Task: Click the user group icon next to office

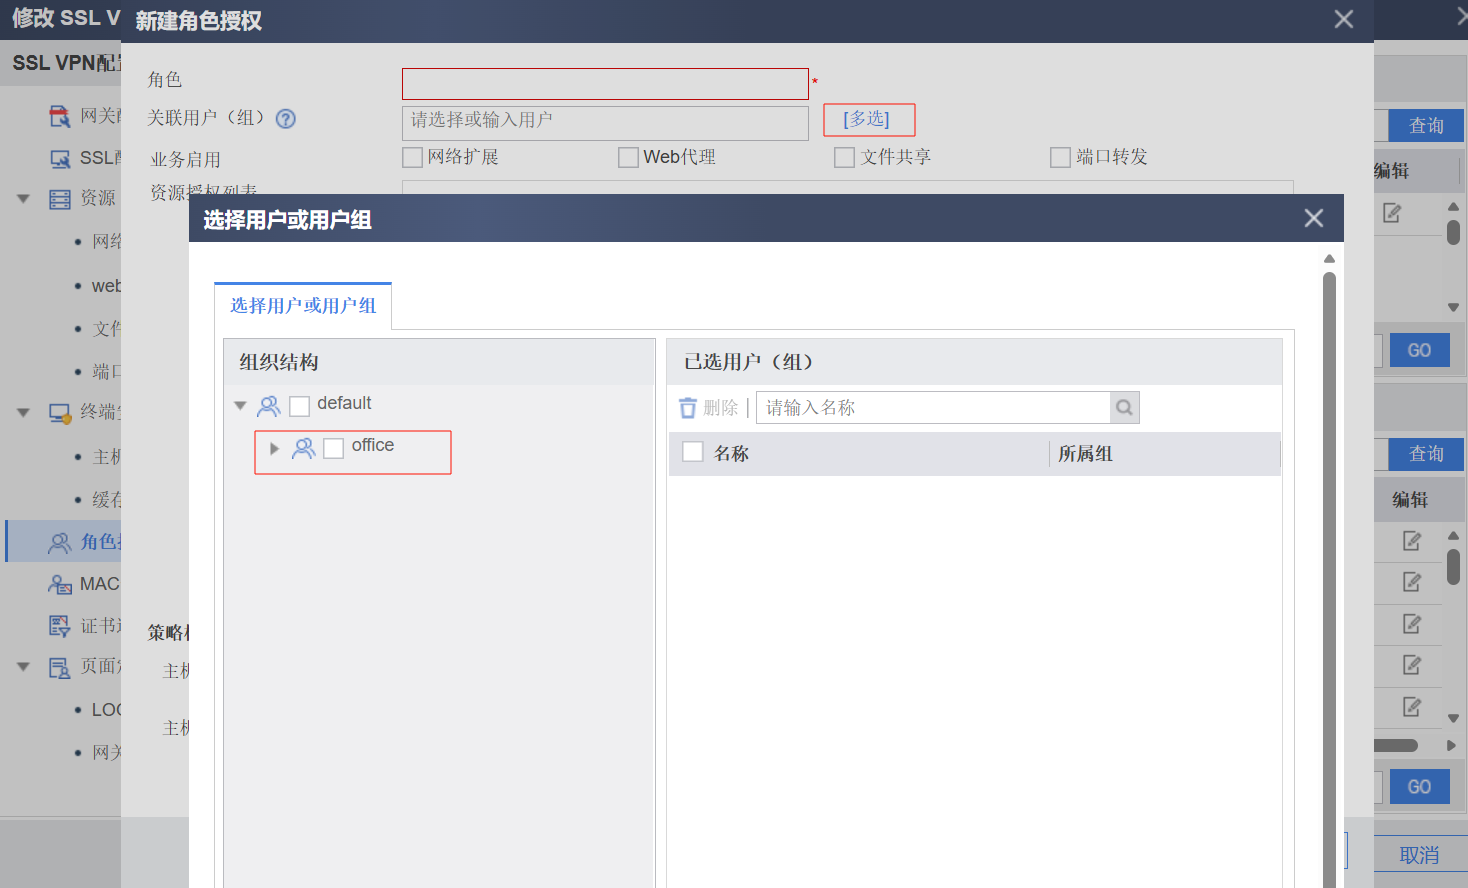Action: [303, 449]
